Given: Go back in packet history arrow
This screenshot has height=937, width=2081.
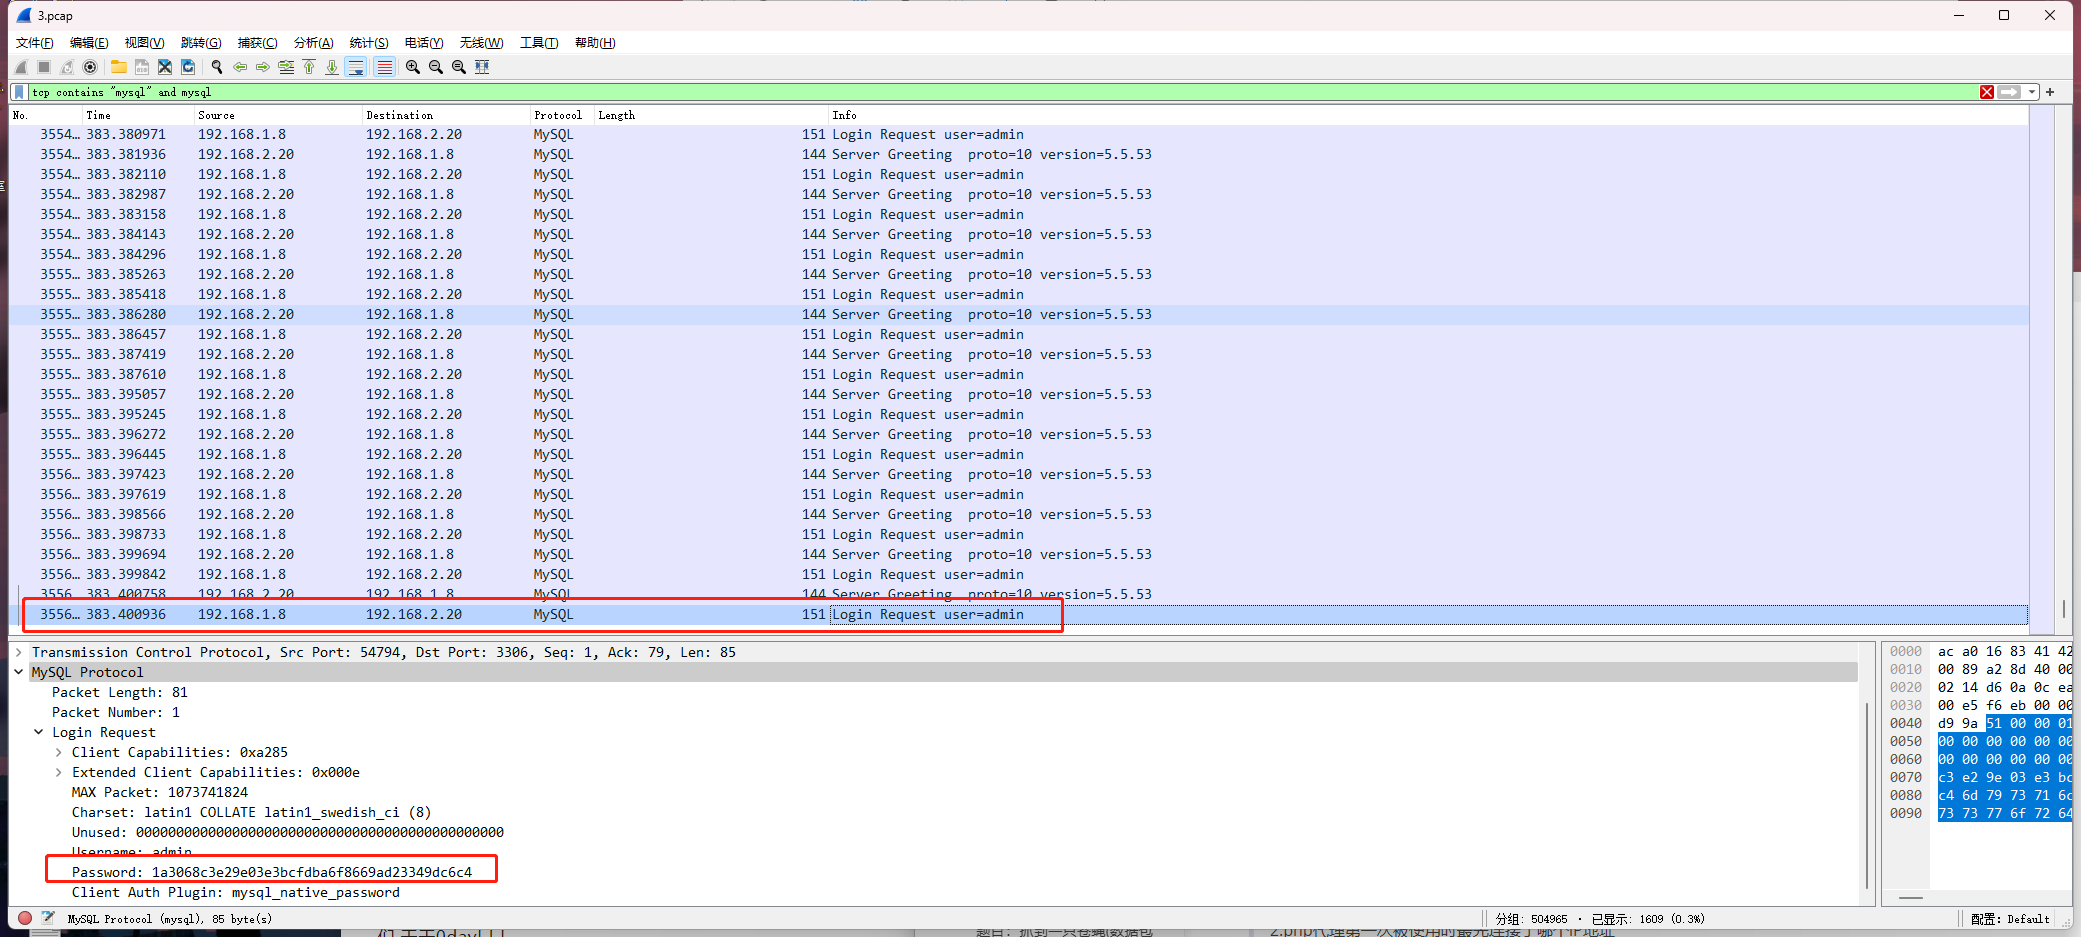Looking at the screenshot, I should (x=240, y=67).
